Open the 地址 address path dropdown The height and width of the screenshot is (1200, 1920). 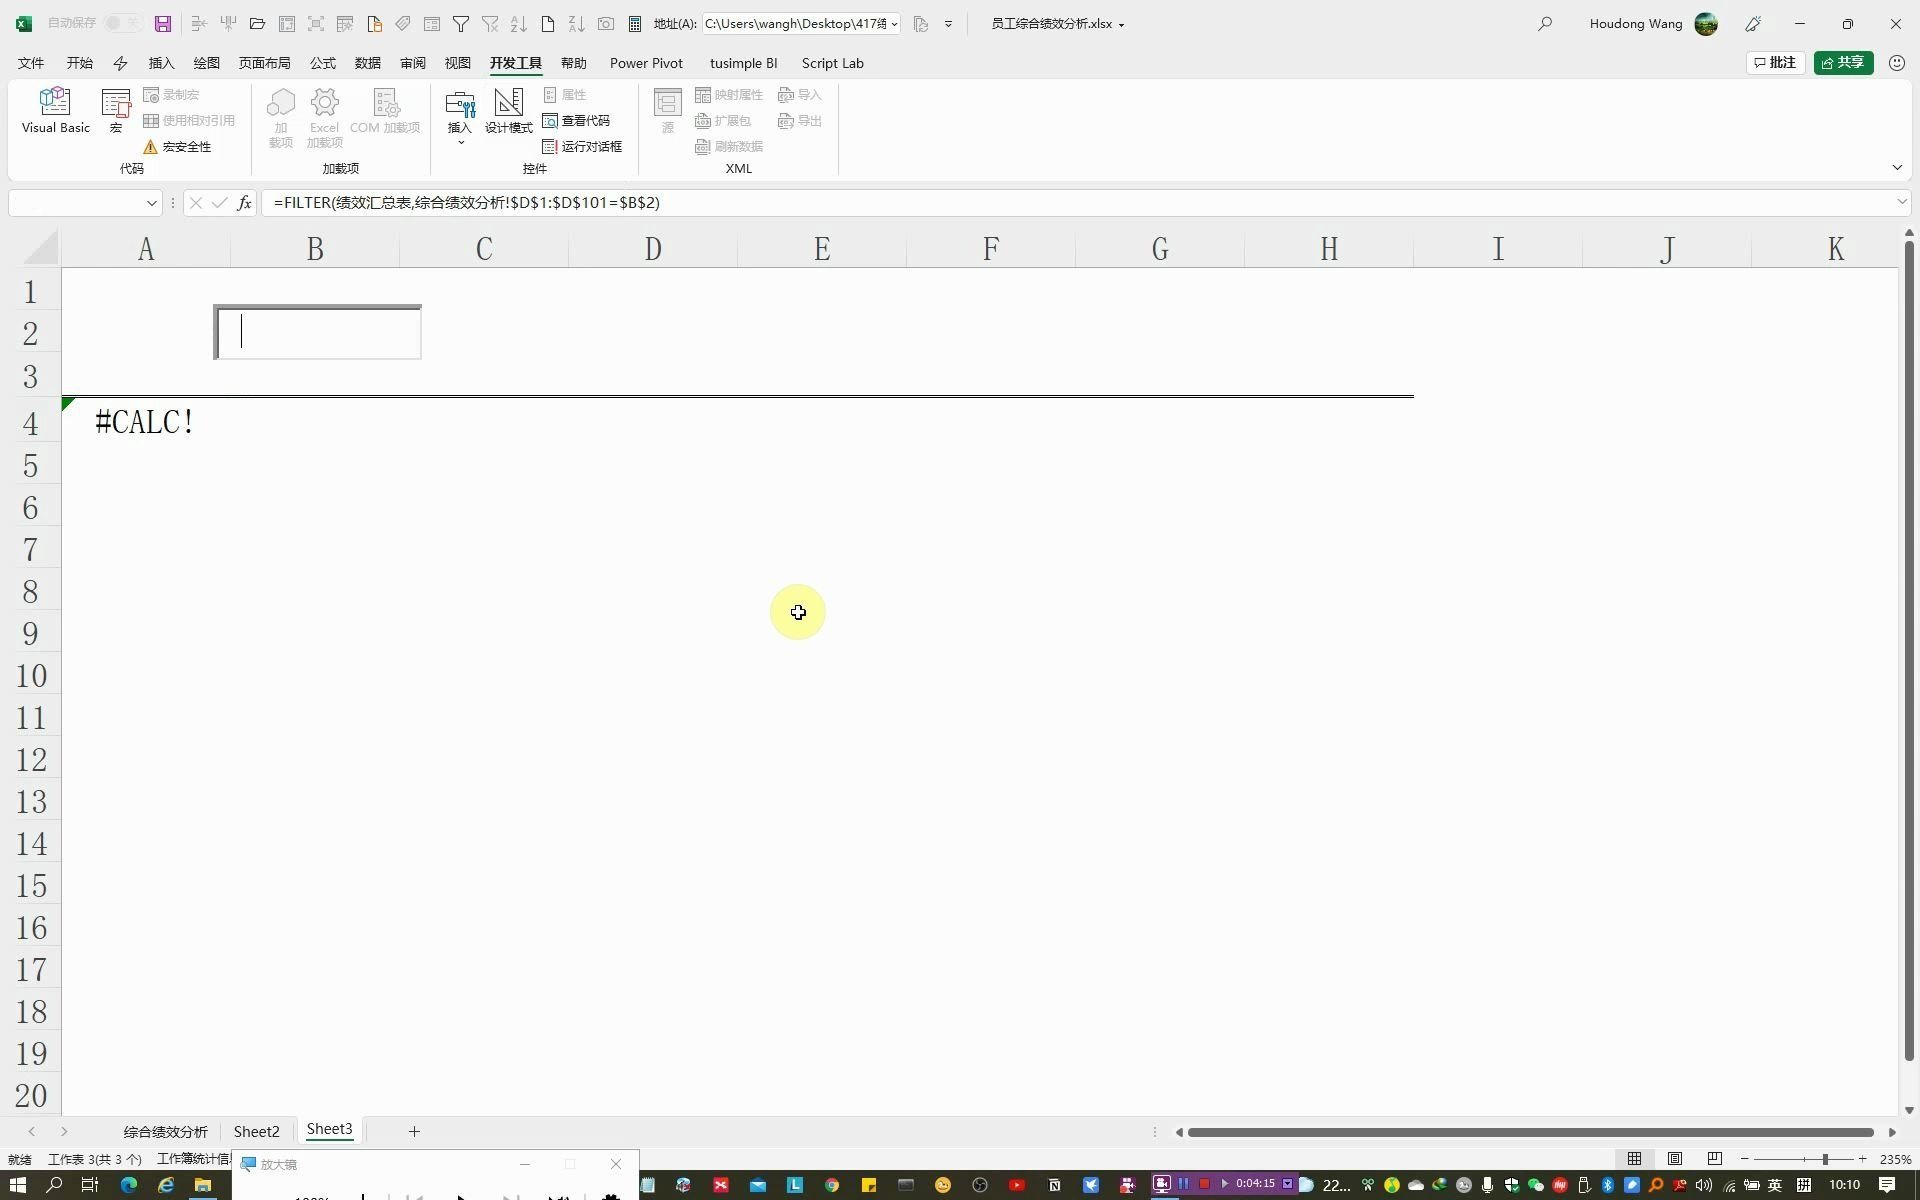click(x=894, y=23)
